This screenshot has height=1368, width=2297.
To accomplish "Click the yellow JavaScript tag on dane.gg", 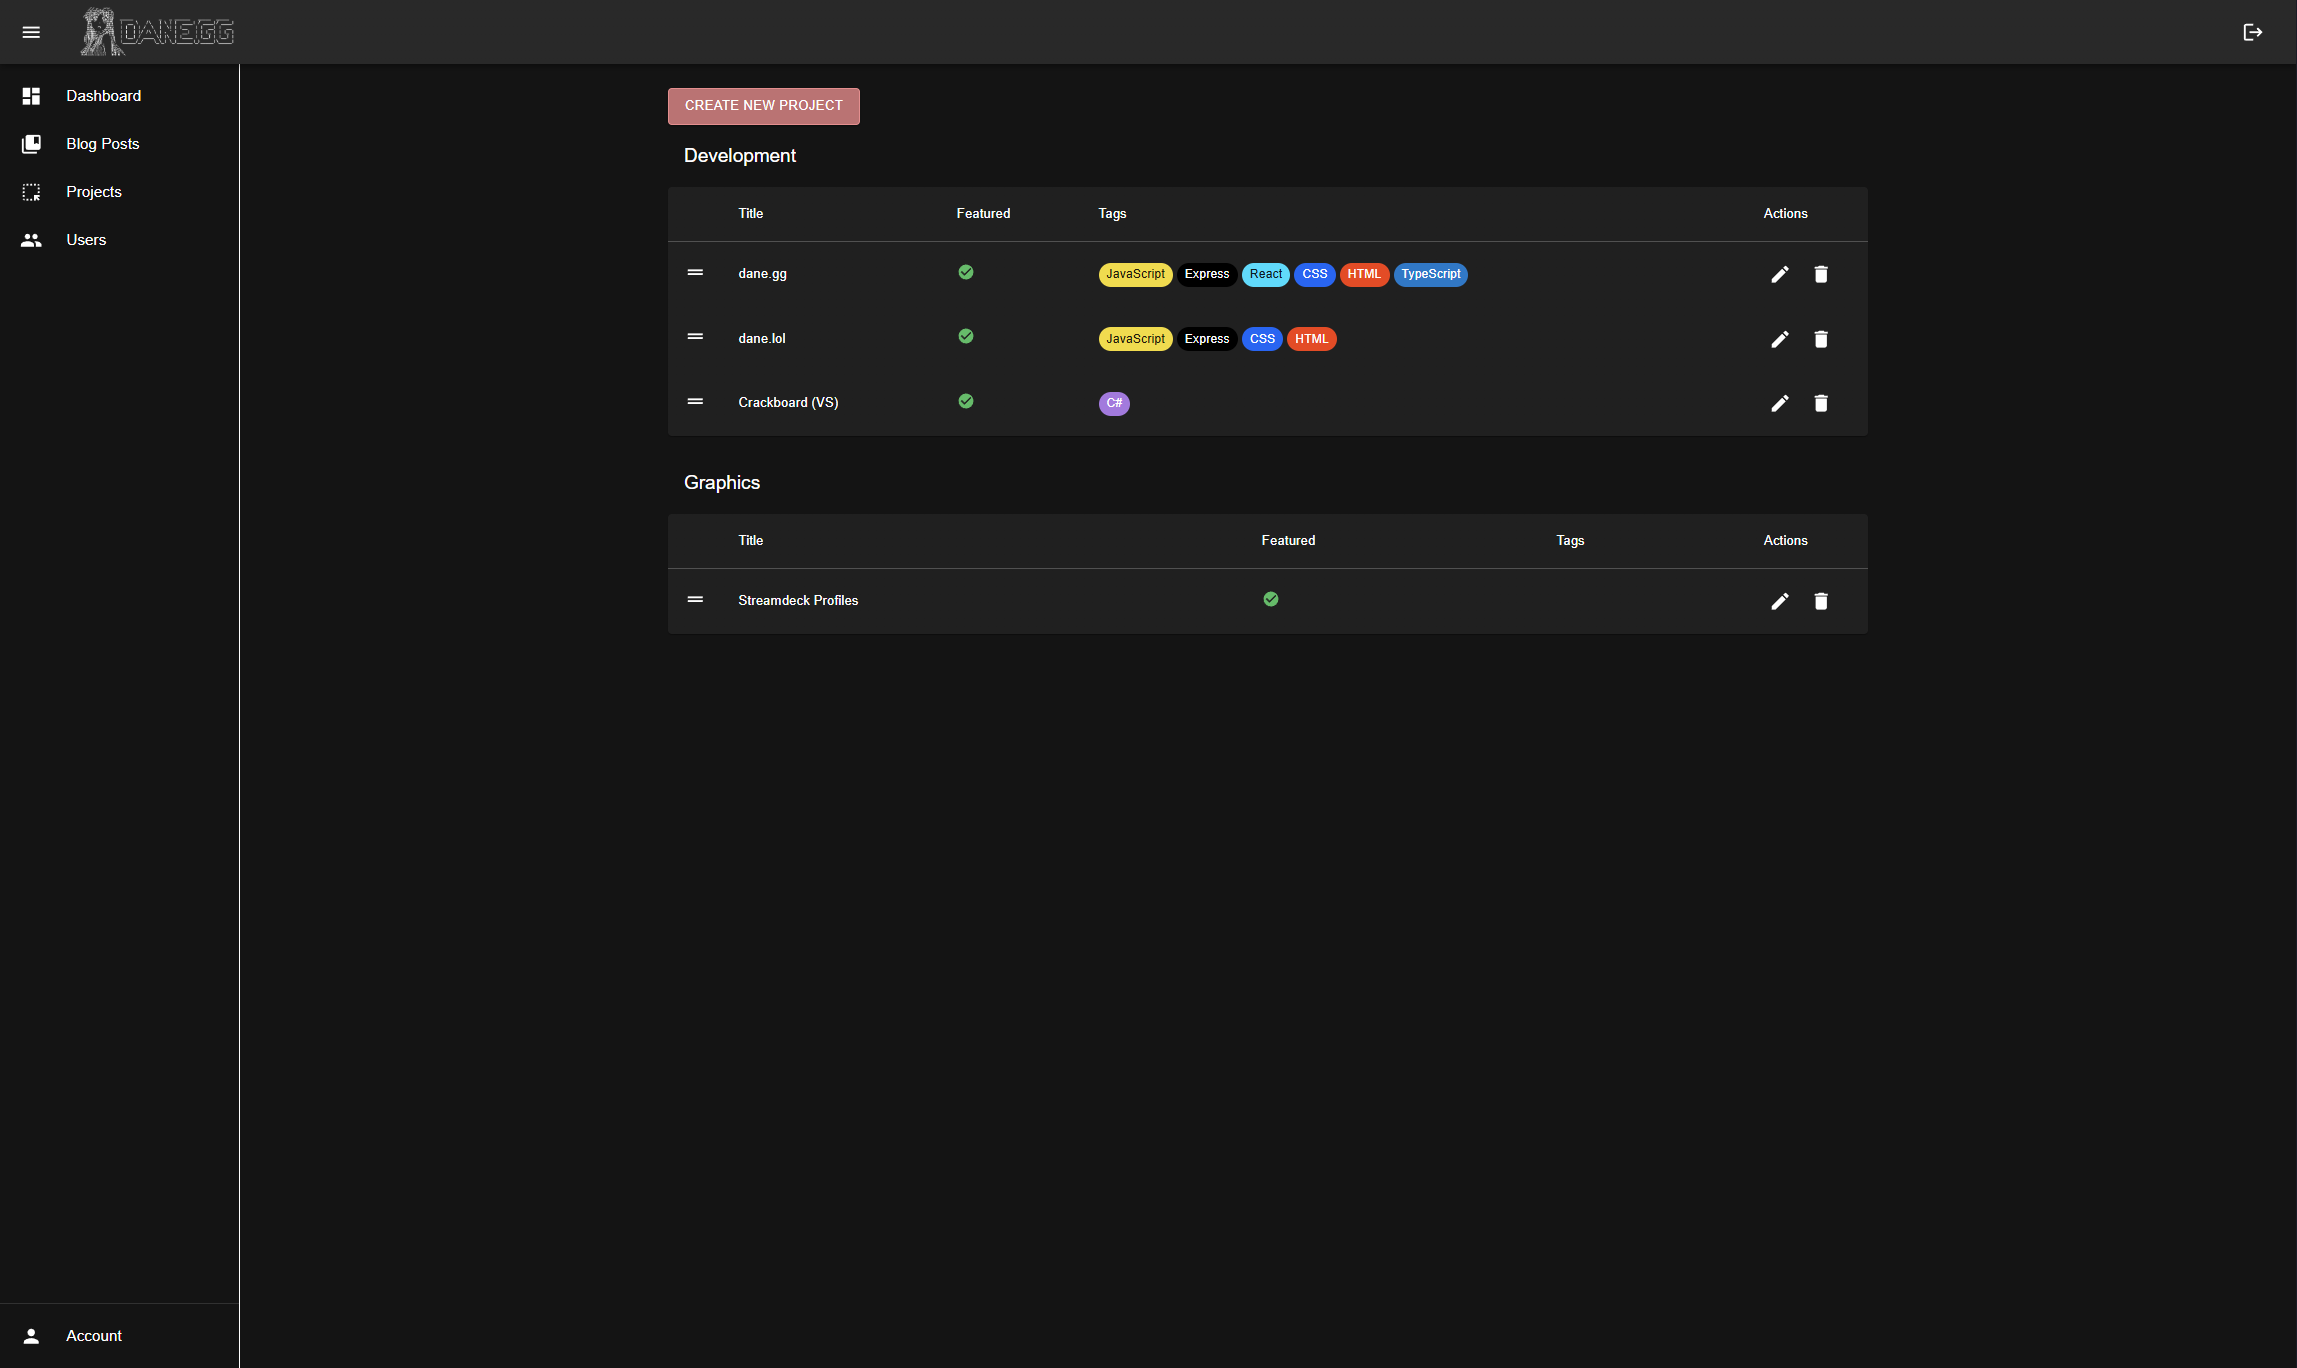I will click(1135, 274).
